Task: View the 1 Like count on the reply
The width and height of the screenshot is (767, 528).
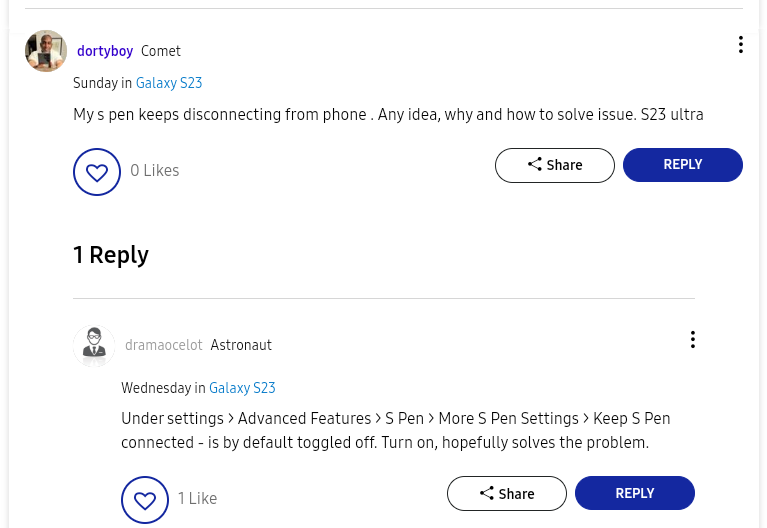Action: point(197,499)
